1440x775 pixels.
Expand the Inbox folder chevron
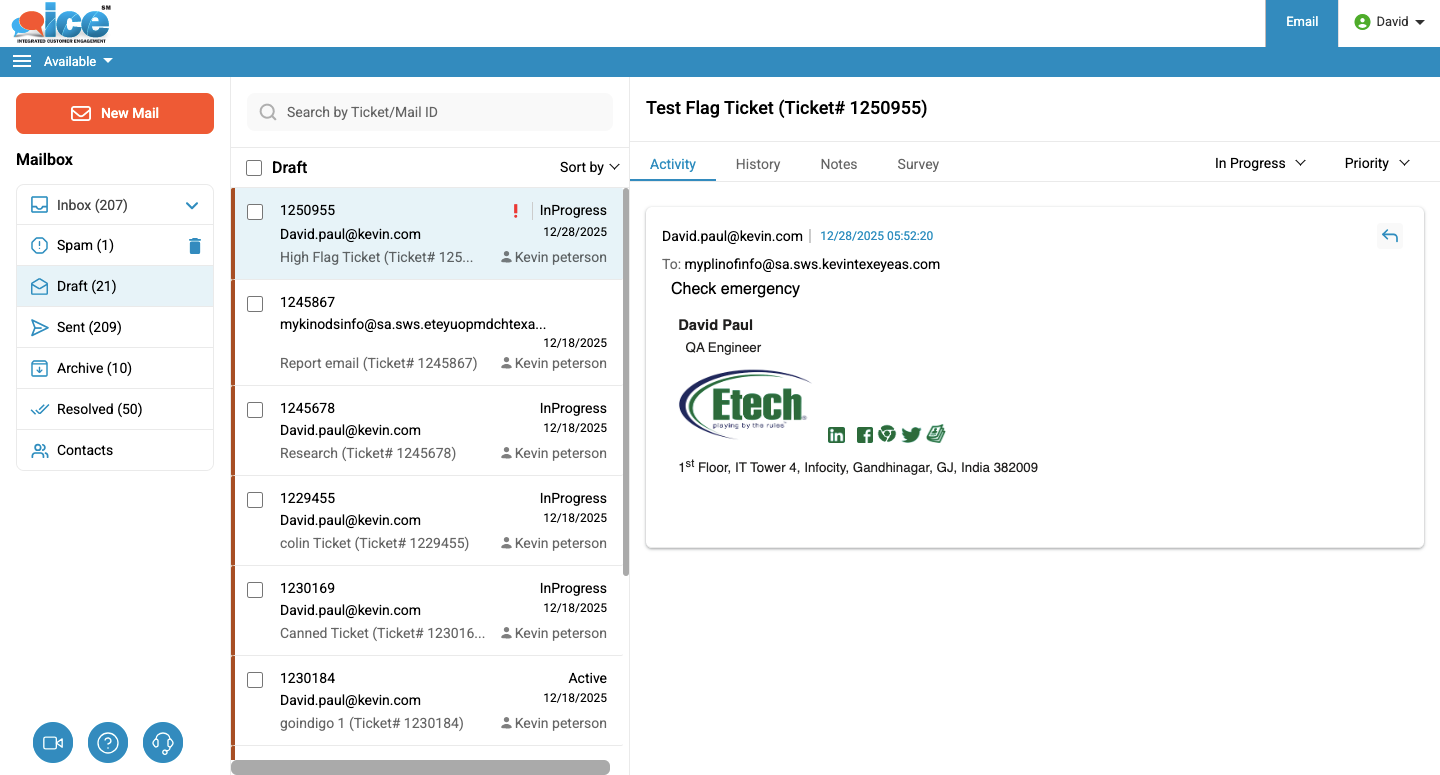click(x=192, y=206)
